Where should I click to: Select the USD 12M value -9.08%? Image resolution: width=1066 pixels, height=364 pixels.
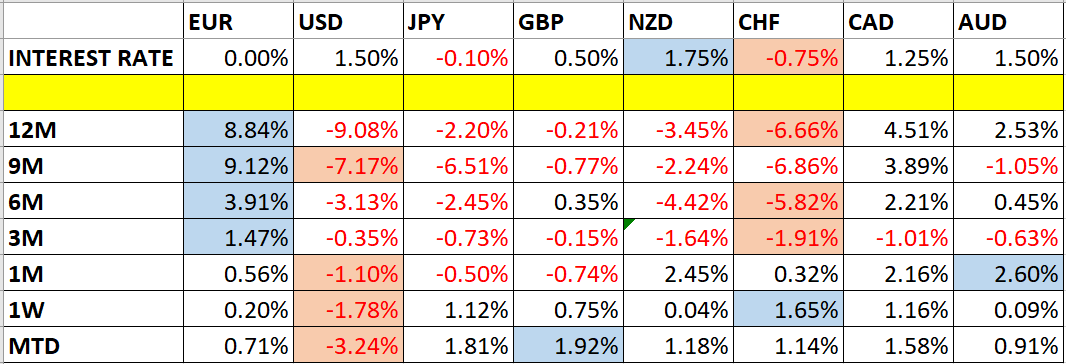tap(349, 129)
